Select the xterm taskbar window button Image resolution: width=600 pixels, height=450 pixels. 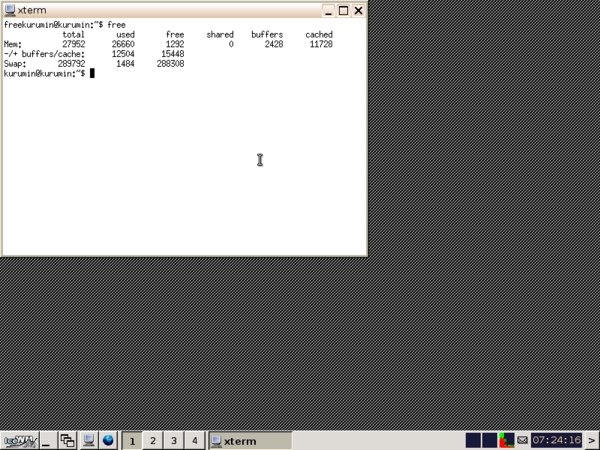tap(251, 441)
